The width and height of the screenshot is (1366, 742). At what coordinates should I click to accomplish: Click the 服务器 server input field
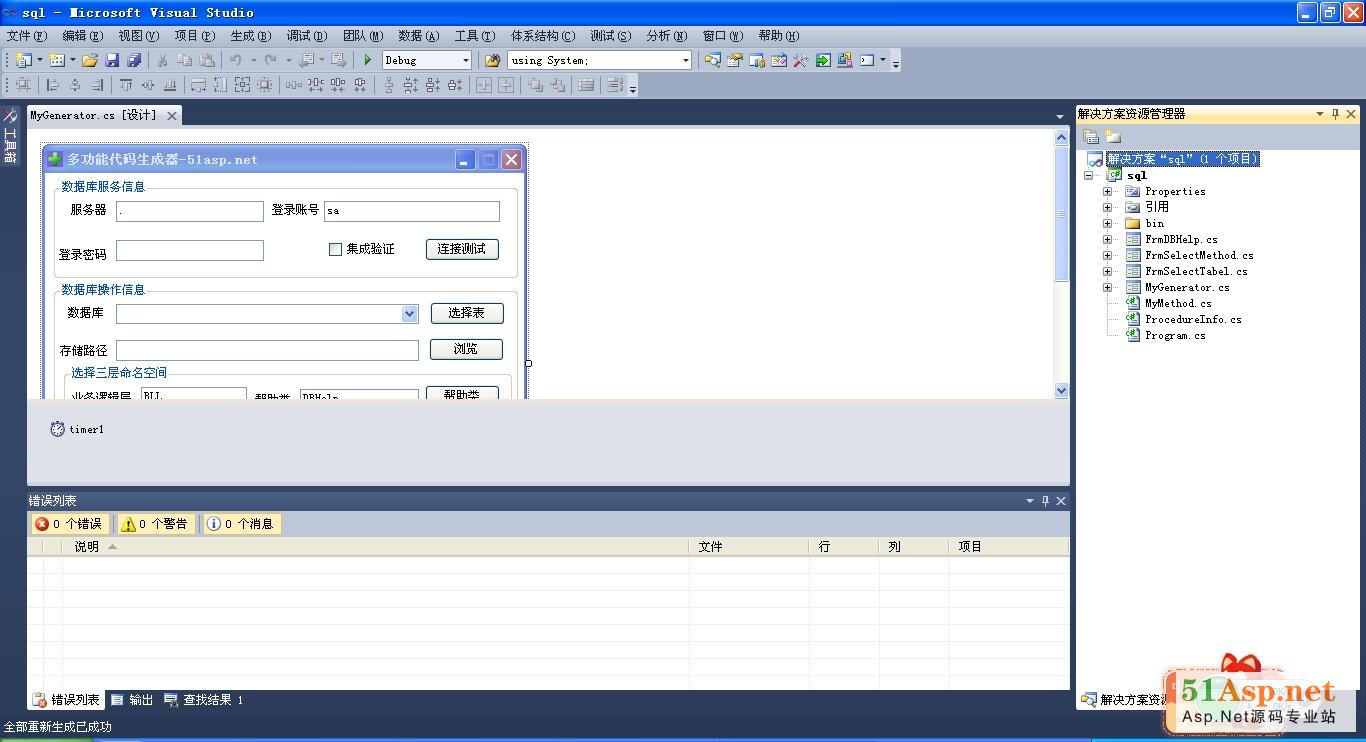click(x=190, y=211)
